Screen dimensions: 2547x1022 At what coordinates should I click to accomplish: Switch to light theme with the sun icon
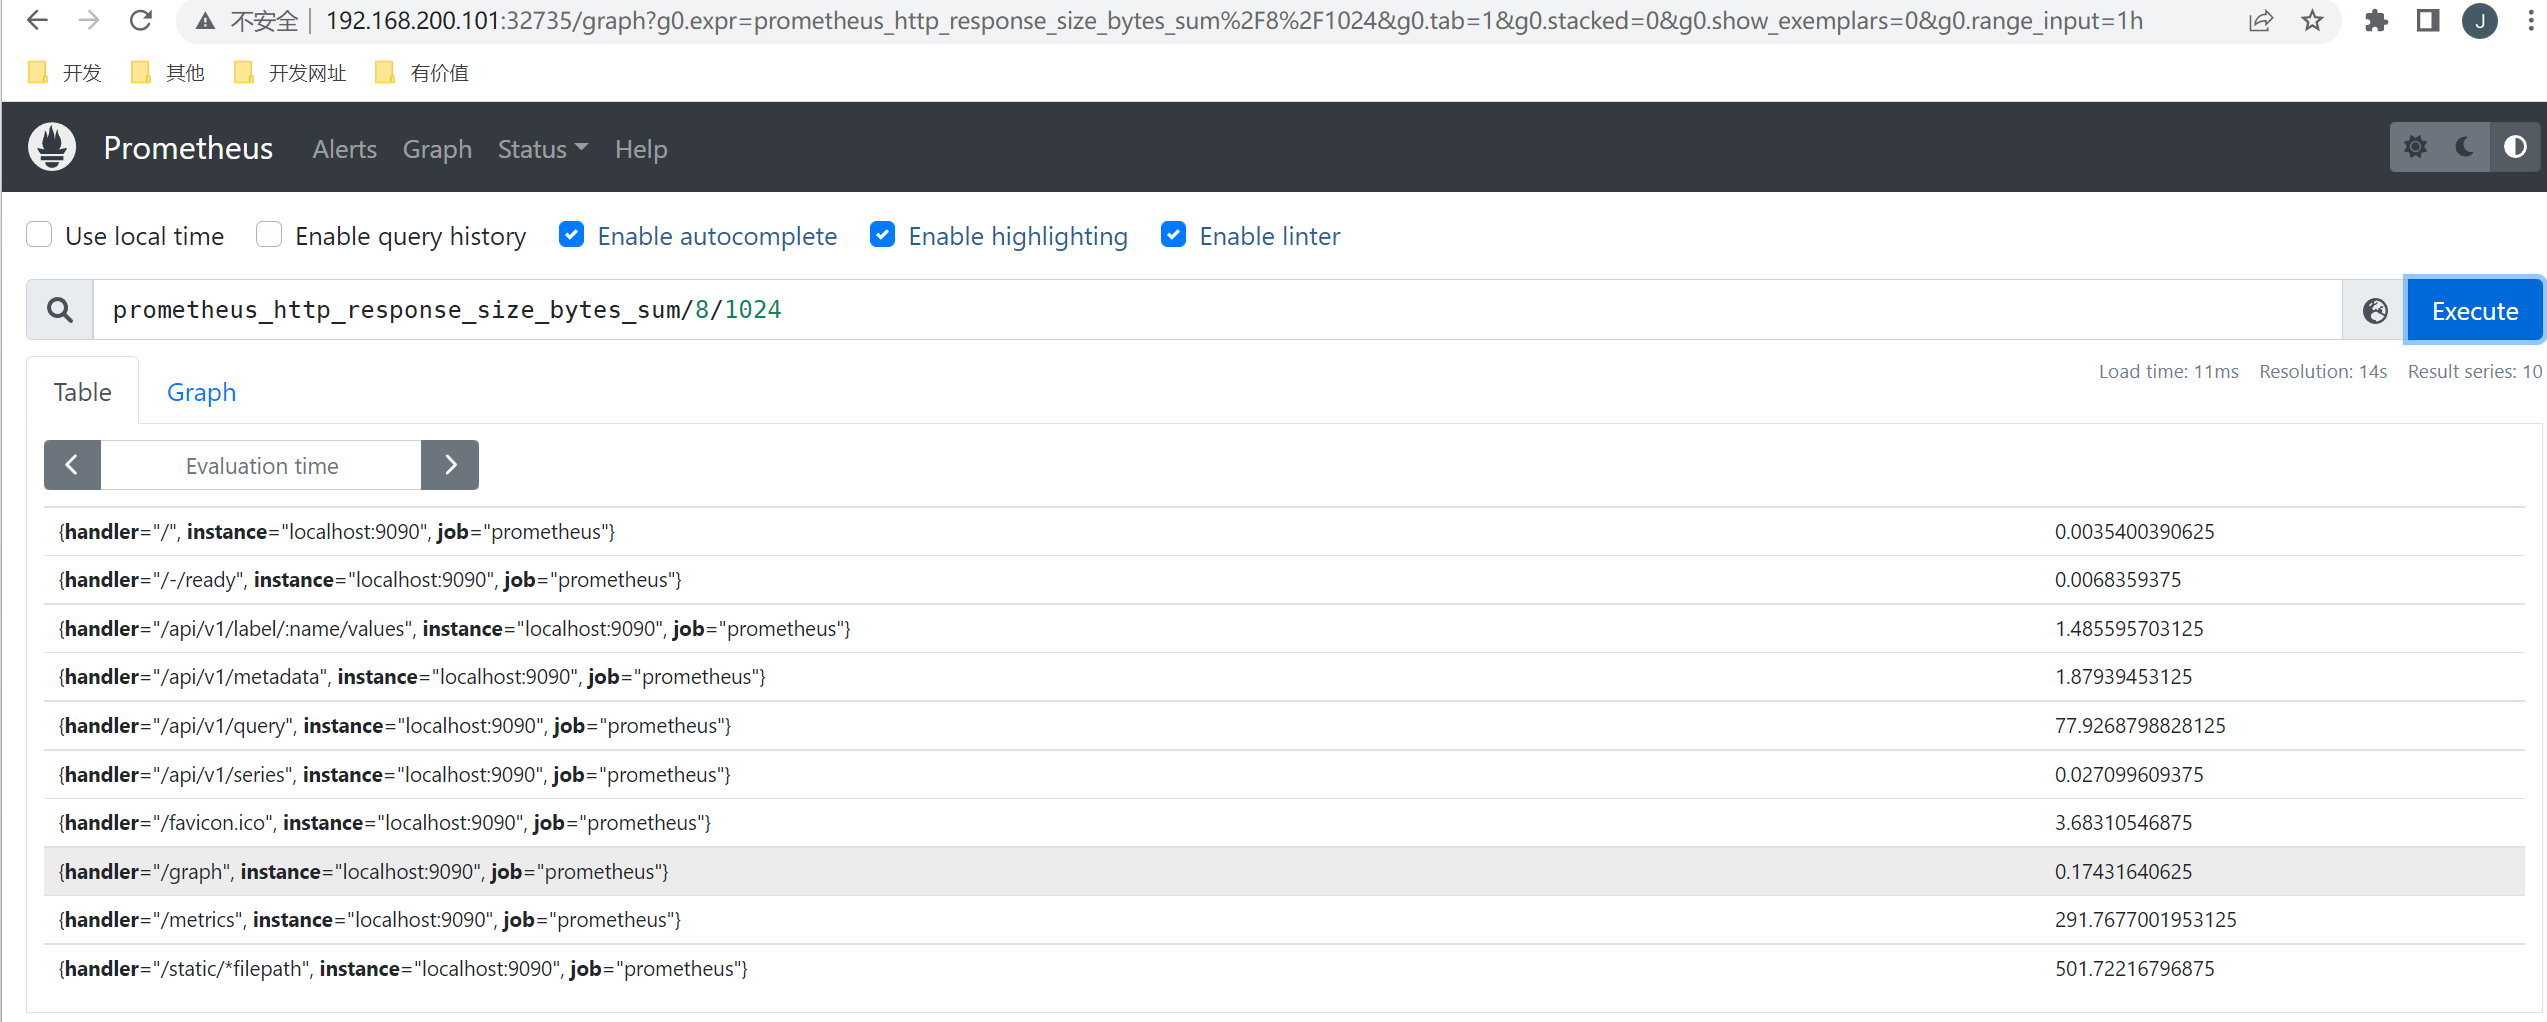coord(2416,147)
